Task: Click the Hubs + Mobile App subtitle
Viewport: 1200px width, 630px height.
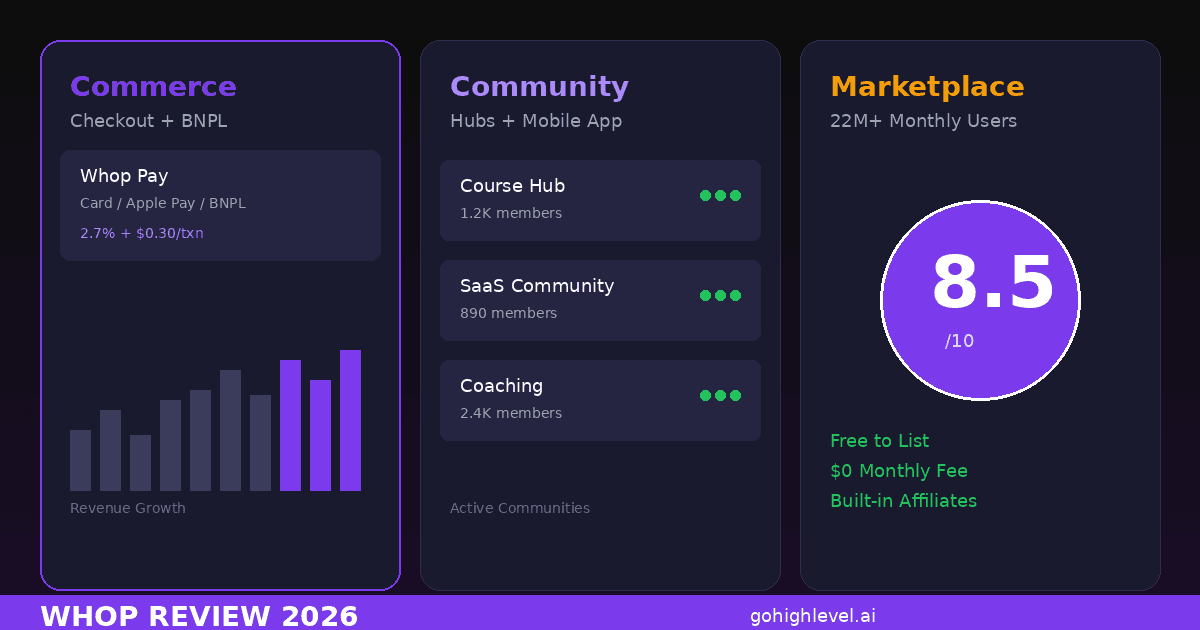Action: (x=536, y=121)
